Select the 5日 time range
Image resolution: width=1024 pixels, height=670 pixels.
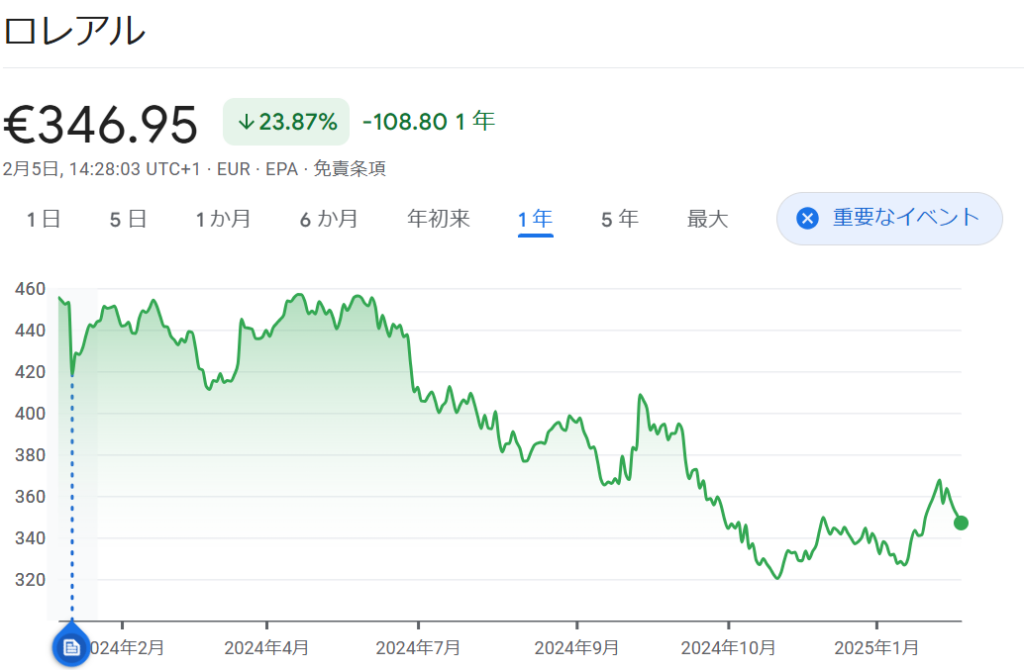[128, 219]
